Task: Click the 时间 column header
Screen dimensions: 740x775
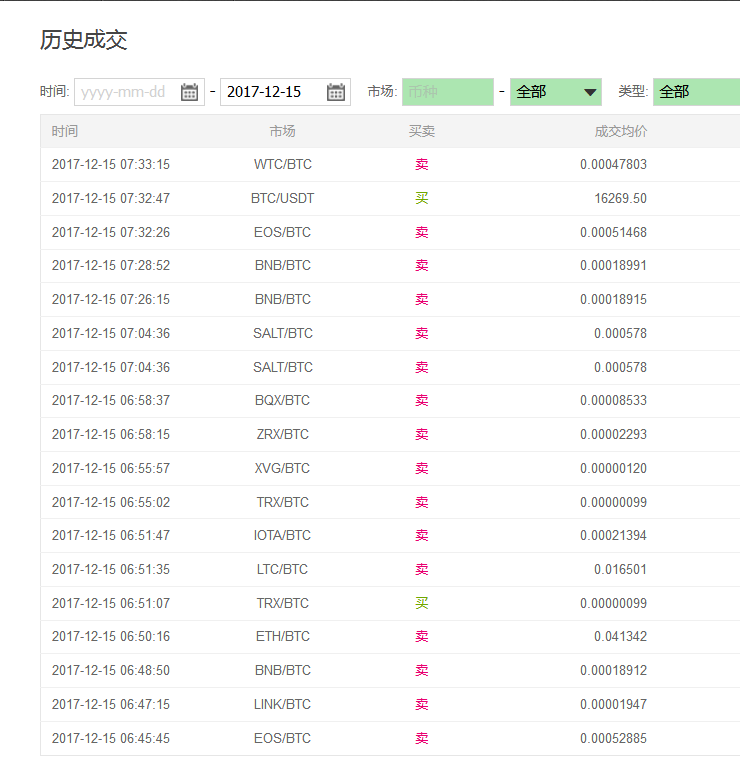Action: point(65,131)
